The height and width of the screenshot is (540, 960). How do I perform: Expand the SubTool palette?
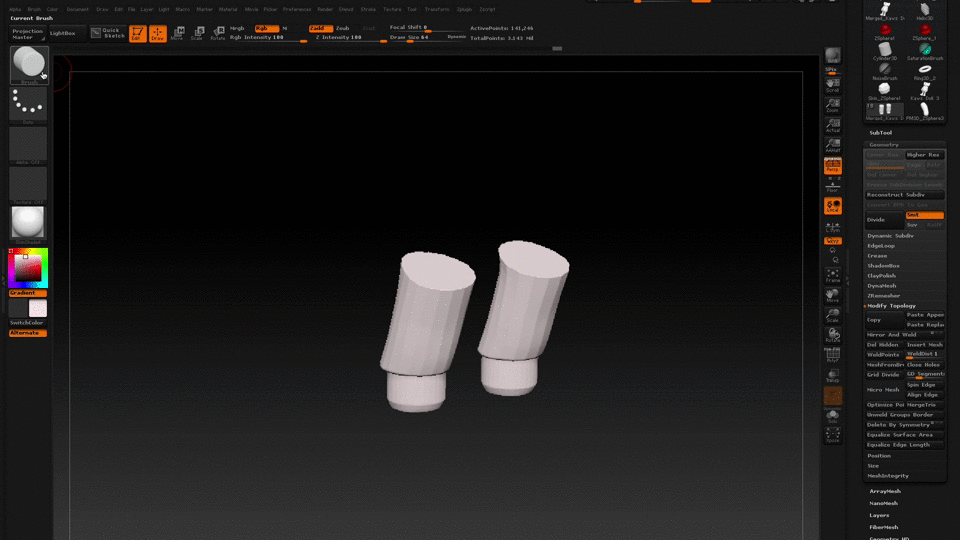click(880, 133)
